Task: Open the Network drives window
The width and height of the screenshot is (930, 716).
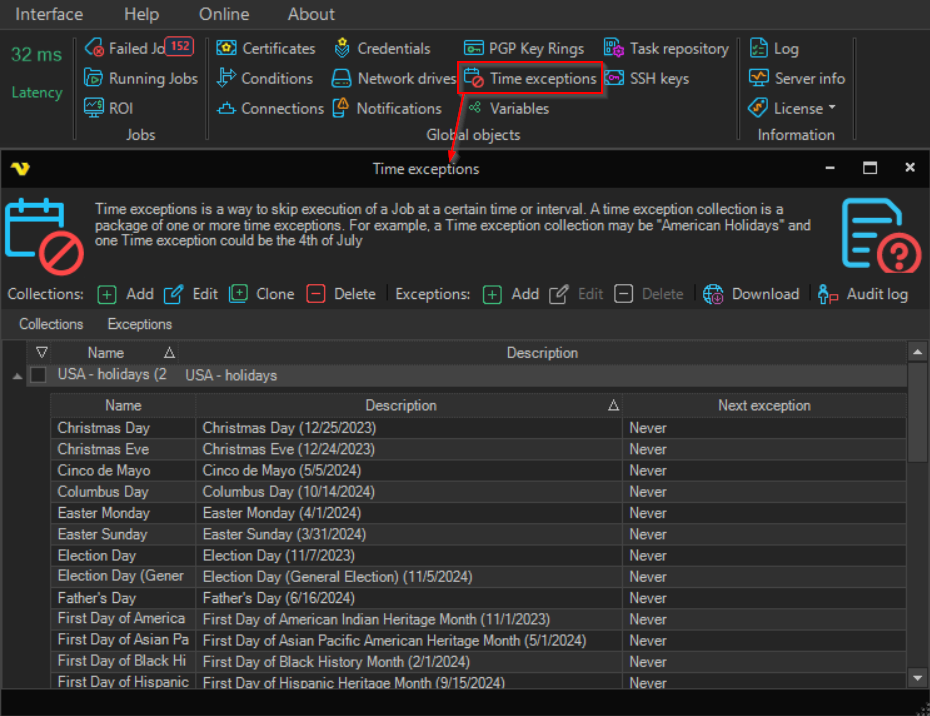Action: point(394,78)
